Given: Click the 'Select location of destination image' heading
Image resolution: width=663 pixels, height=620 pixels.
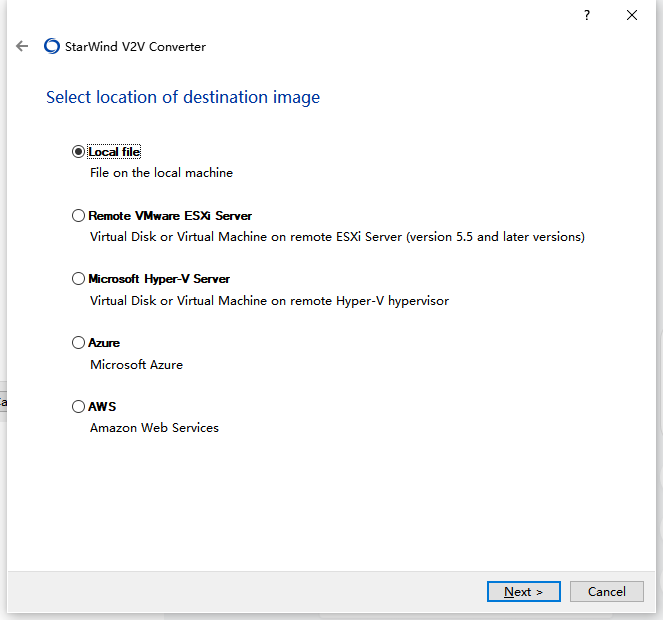Looking at the screenshot, I should tap(183, 97).
